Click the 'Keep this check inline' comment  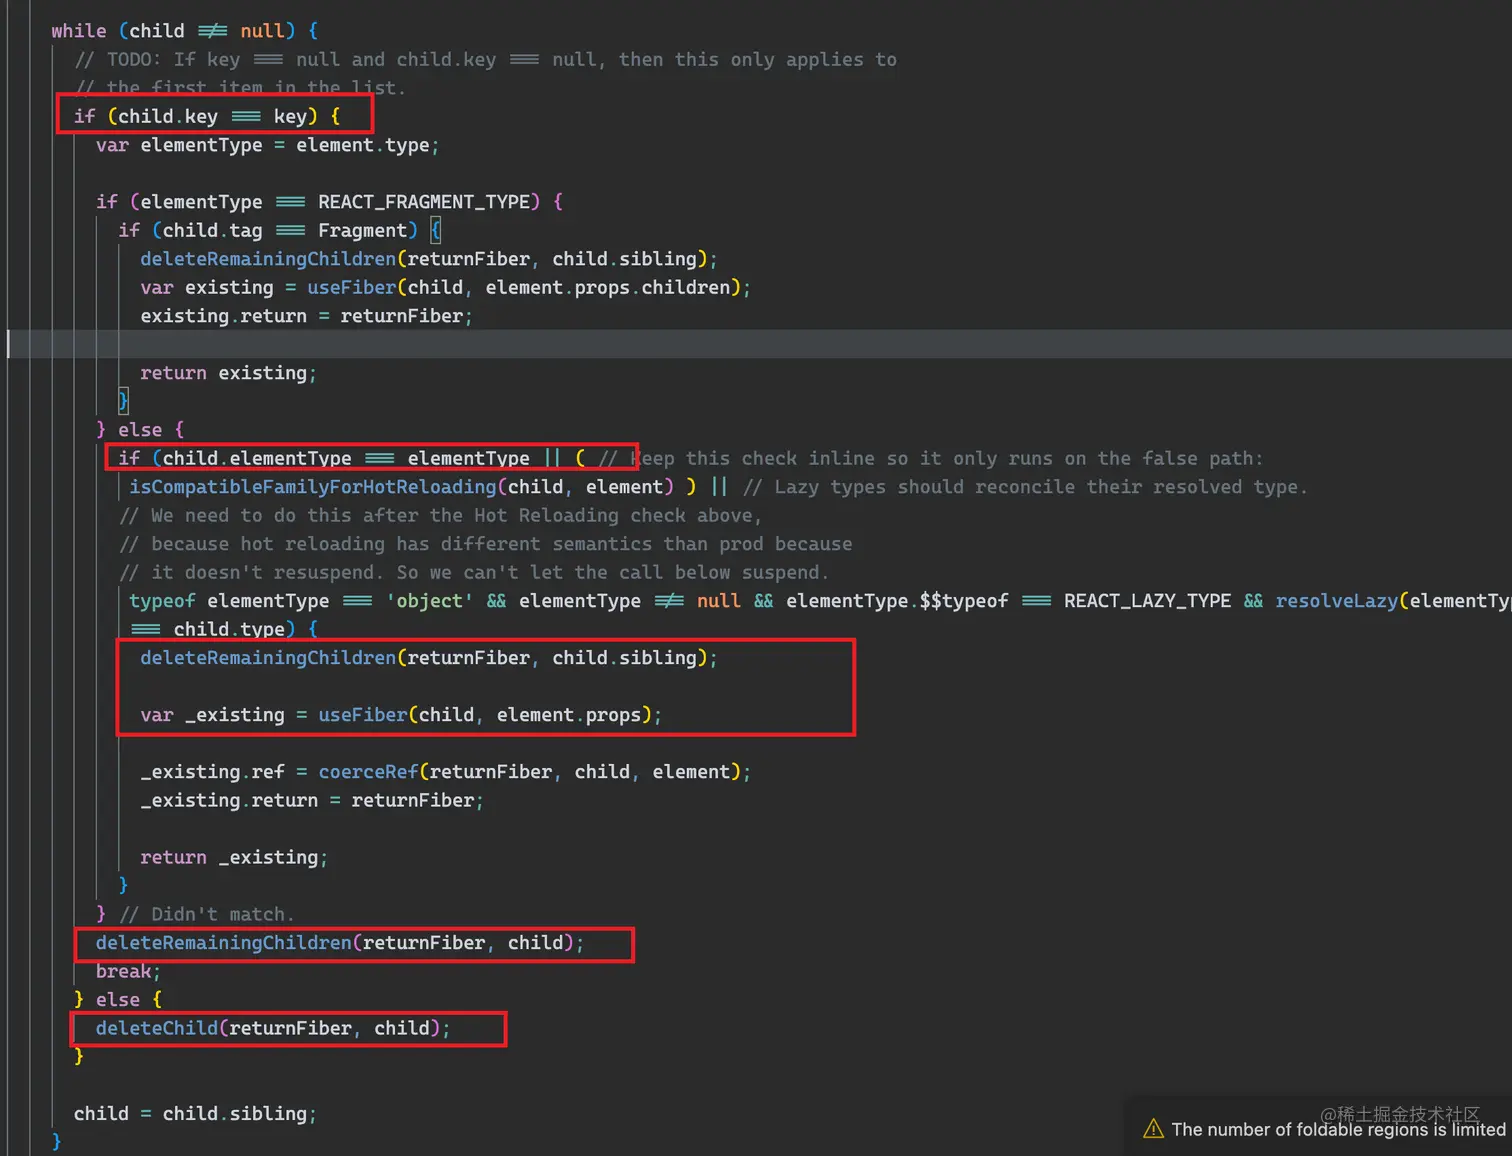[931, 459]
